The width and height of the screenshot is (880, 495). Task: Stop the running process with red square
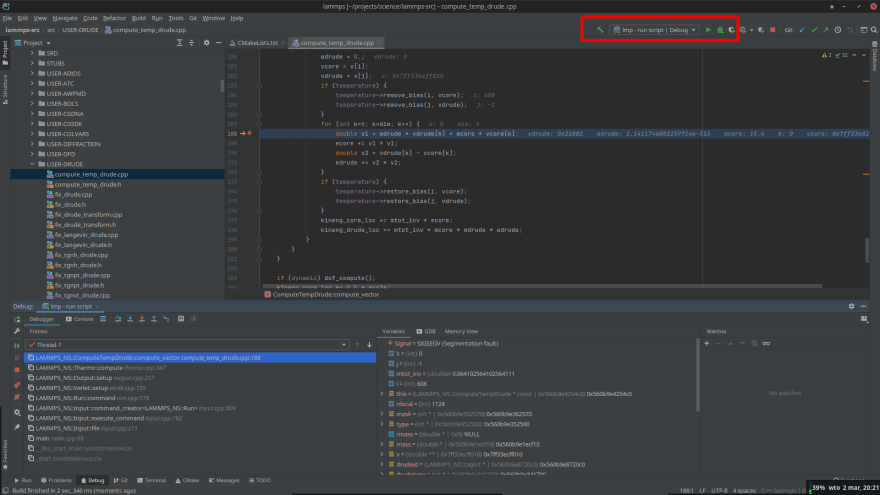(x=773, y=30)
